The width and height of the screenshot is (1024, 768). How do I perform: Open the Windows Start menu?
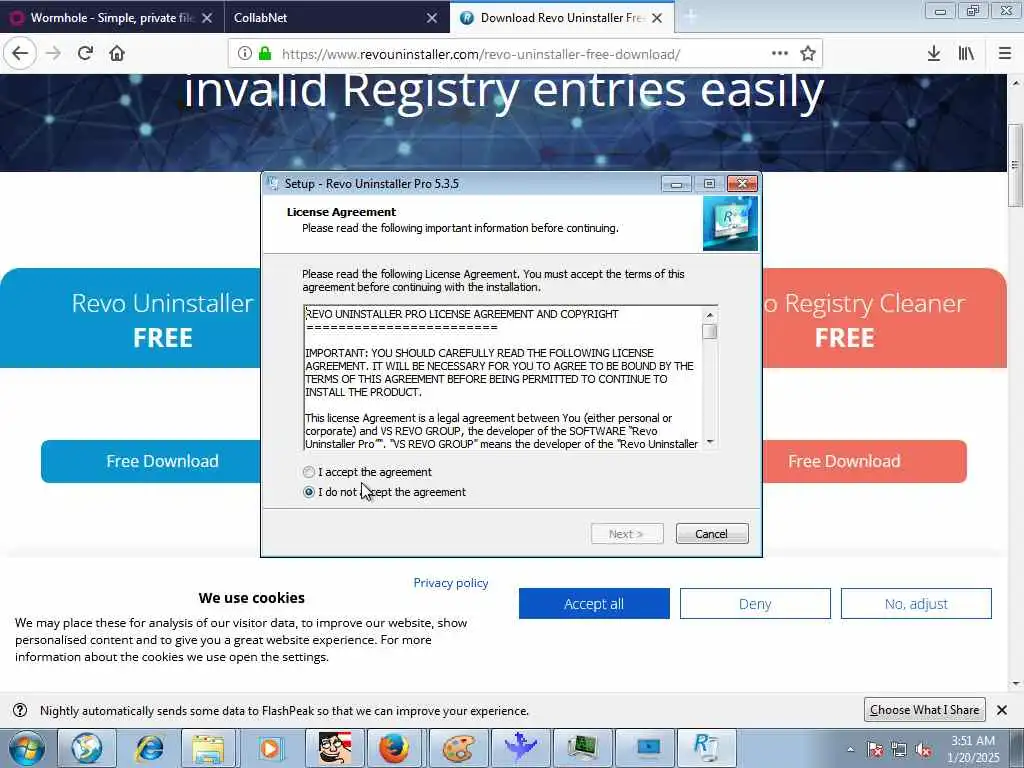(27, 748)
